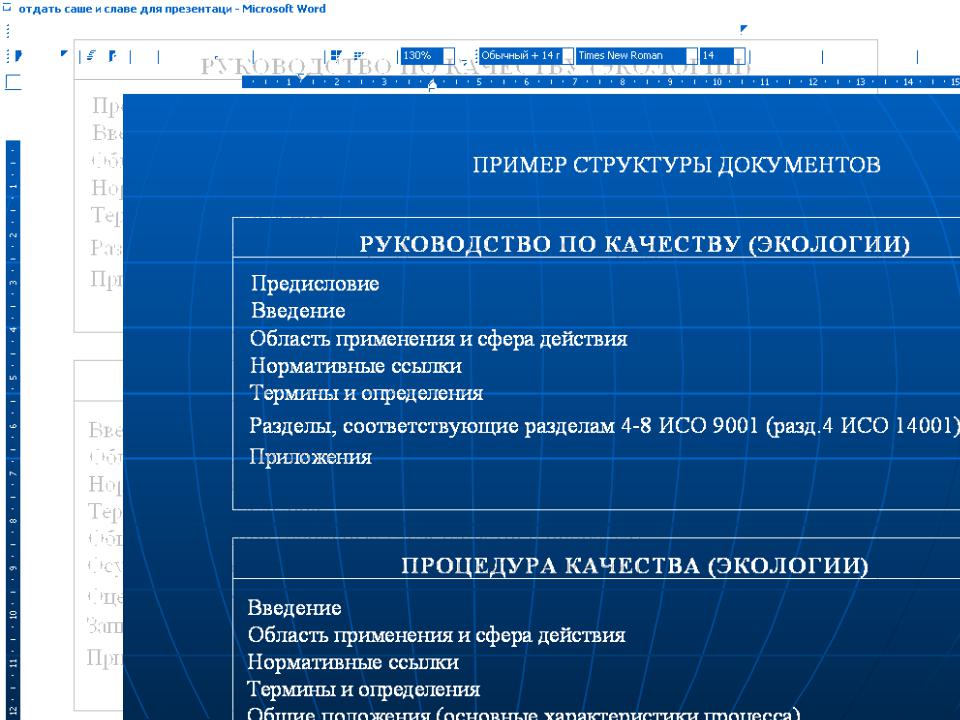Click the line 'Приложения'
Image resolution: width=960 pixels, height=720 pixels.
tap(310, 457)
